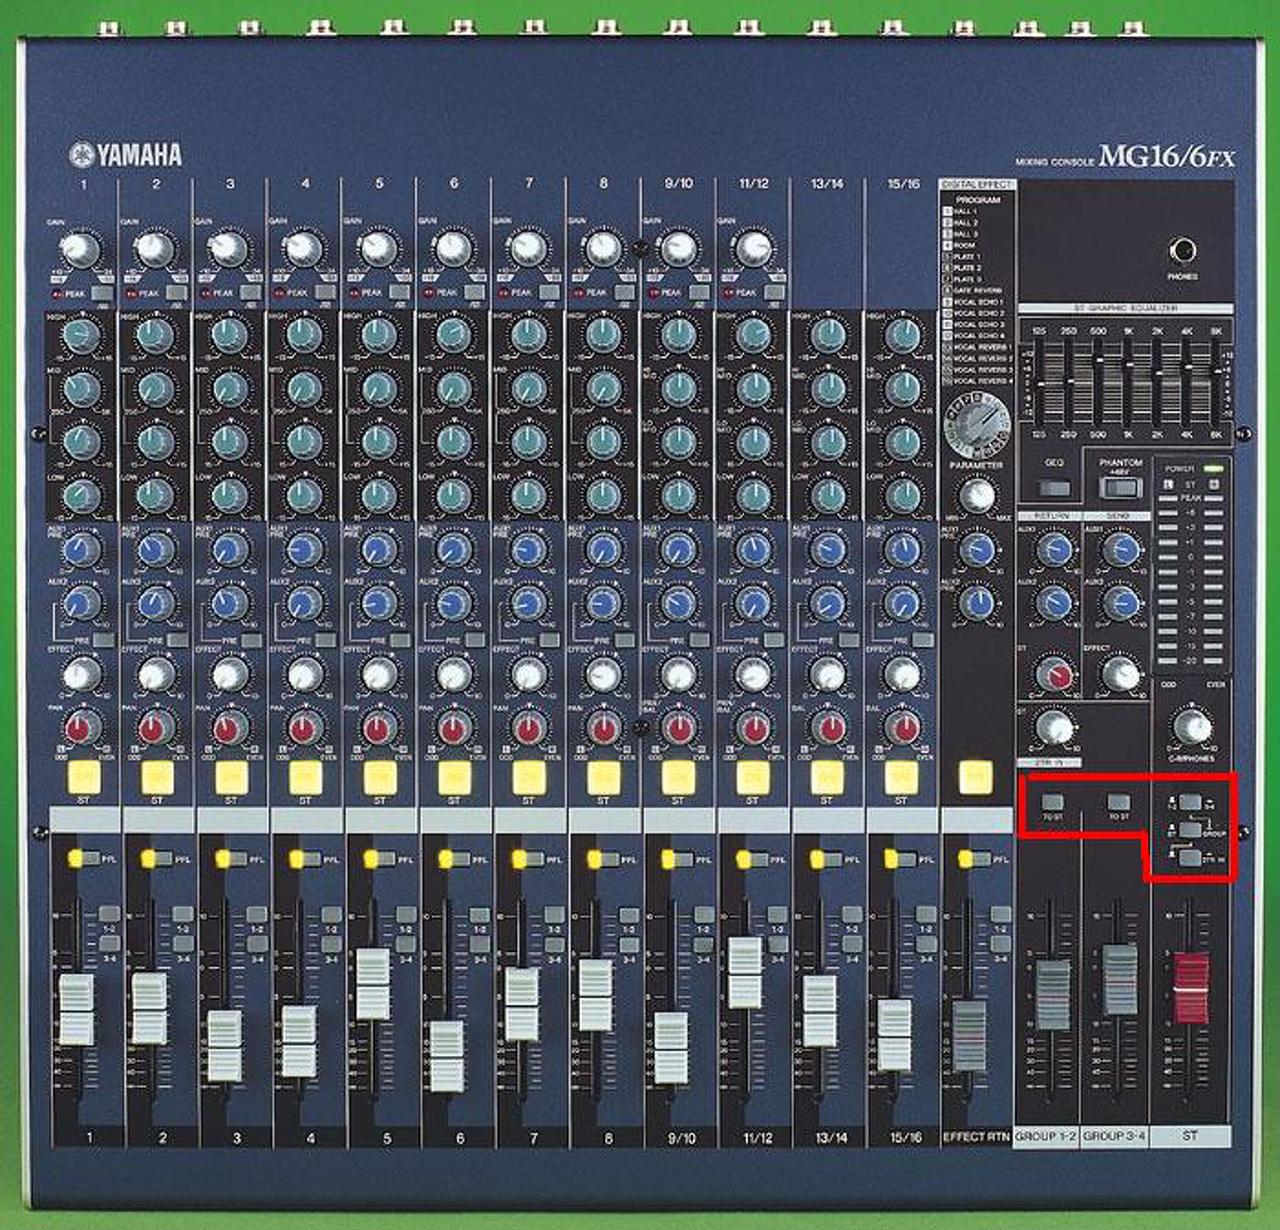1280x1230 pixels.
Task: Click the ROOM program entry
Action: (958, 245)
